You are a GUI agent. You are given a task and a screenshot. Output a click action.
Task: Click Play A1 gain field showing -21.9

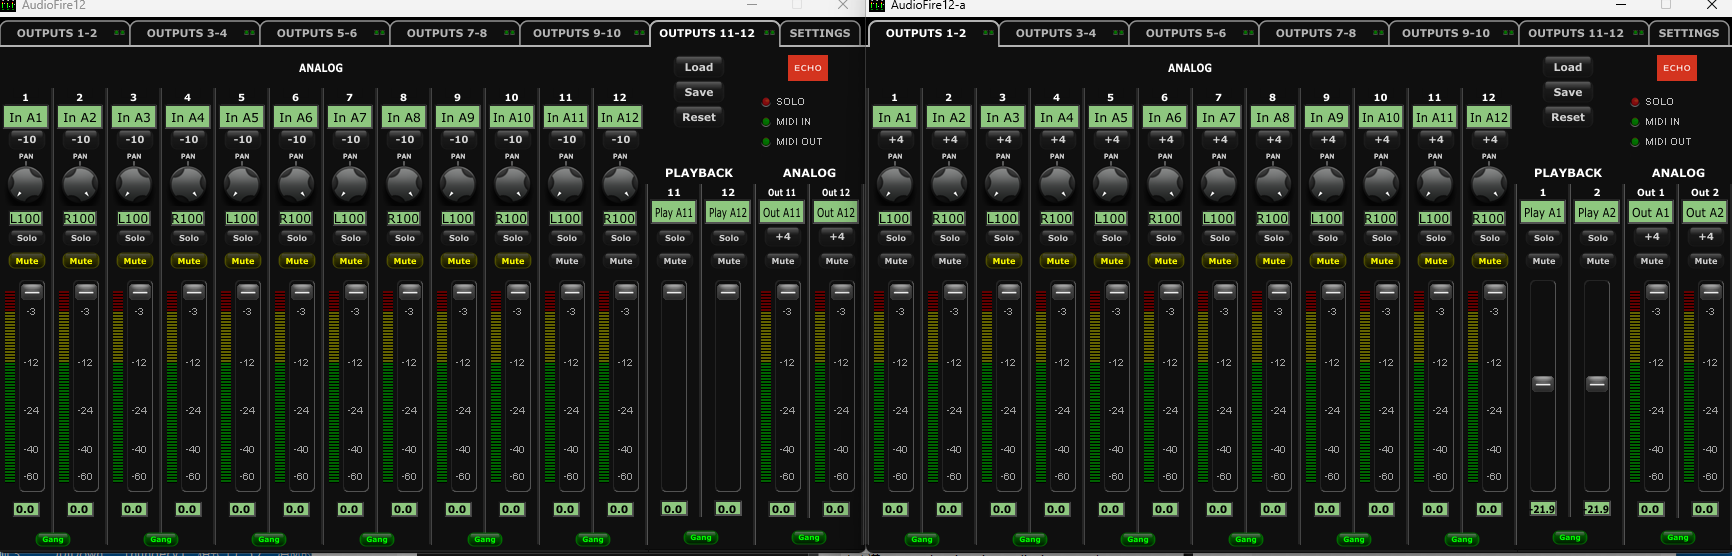pos(1543,509)
